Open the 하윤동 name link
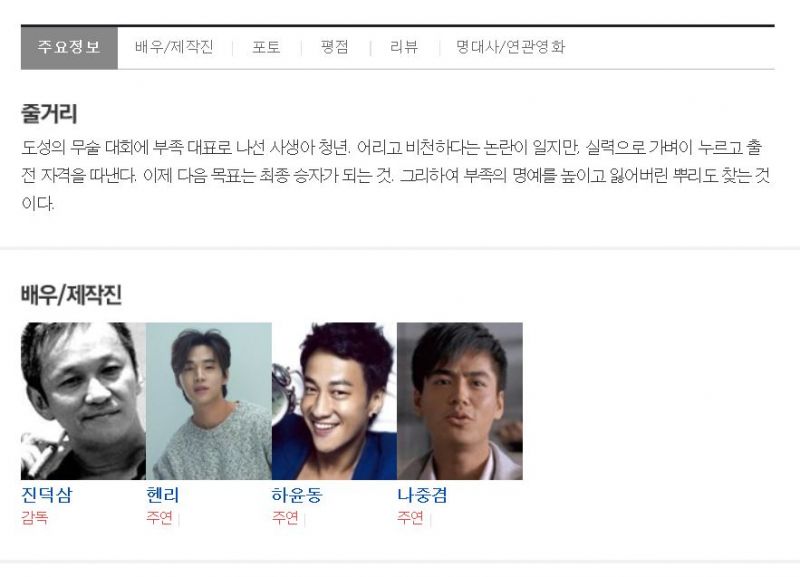Screen dimensions: 800x577 297,495
